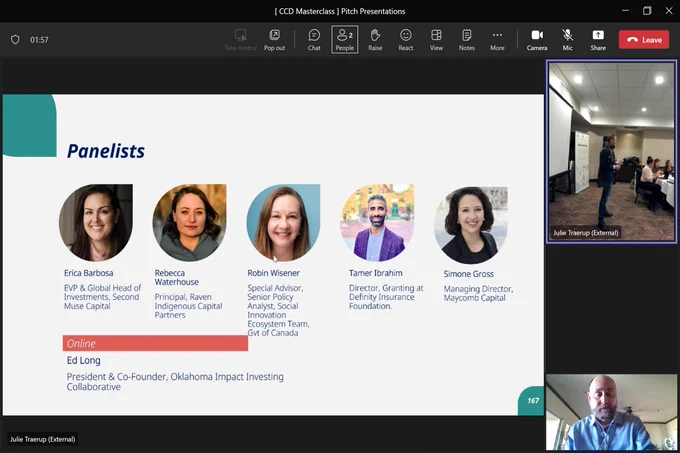
Task: Open meeting Notes
Action: pos(467,39)
